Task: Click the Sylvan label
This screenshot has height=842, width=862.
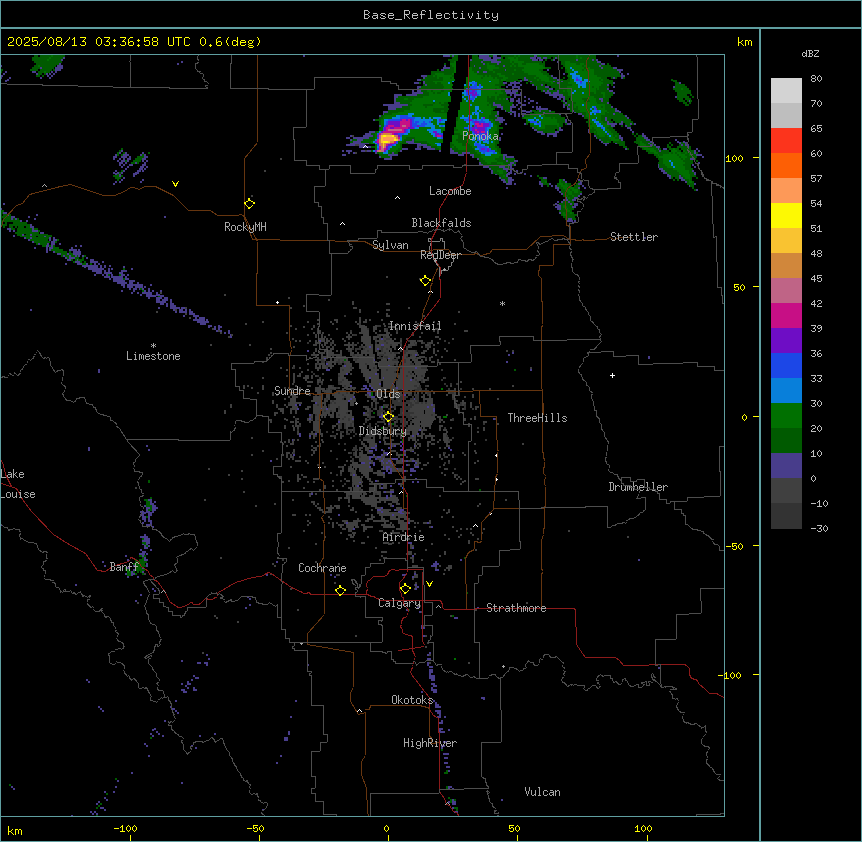Action: (x=390, y=245)
